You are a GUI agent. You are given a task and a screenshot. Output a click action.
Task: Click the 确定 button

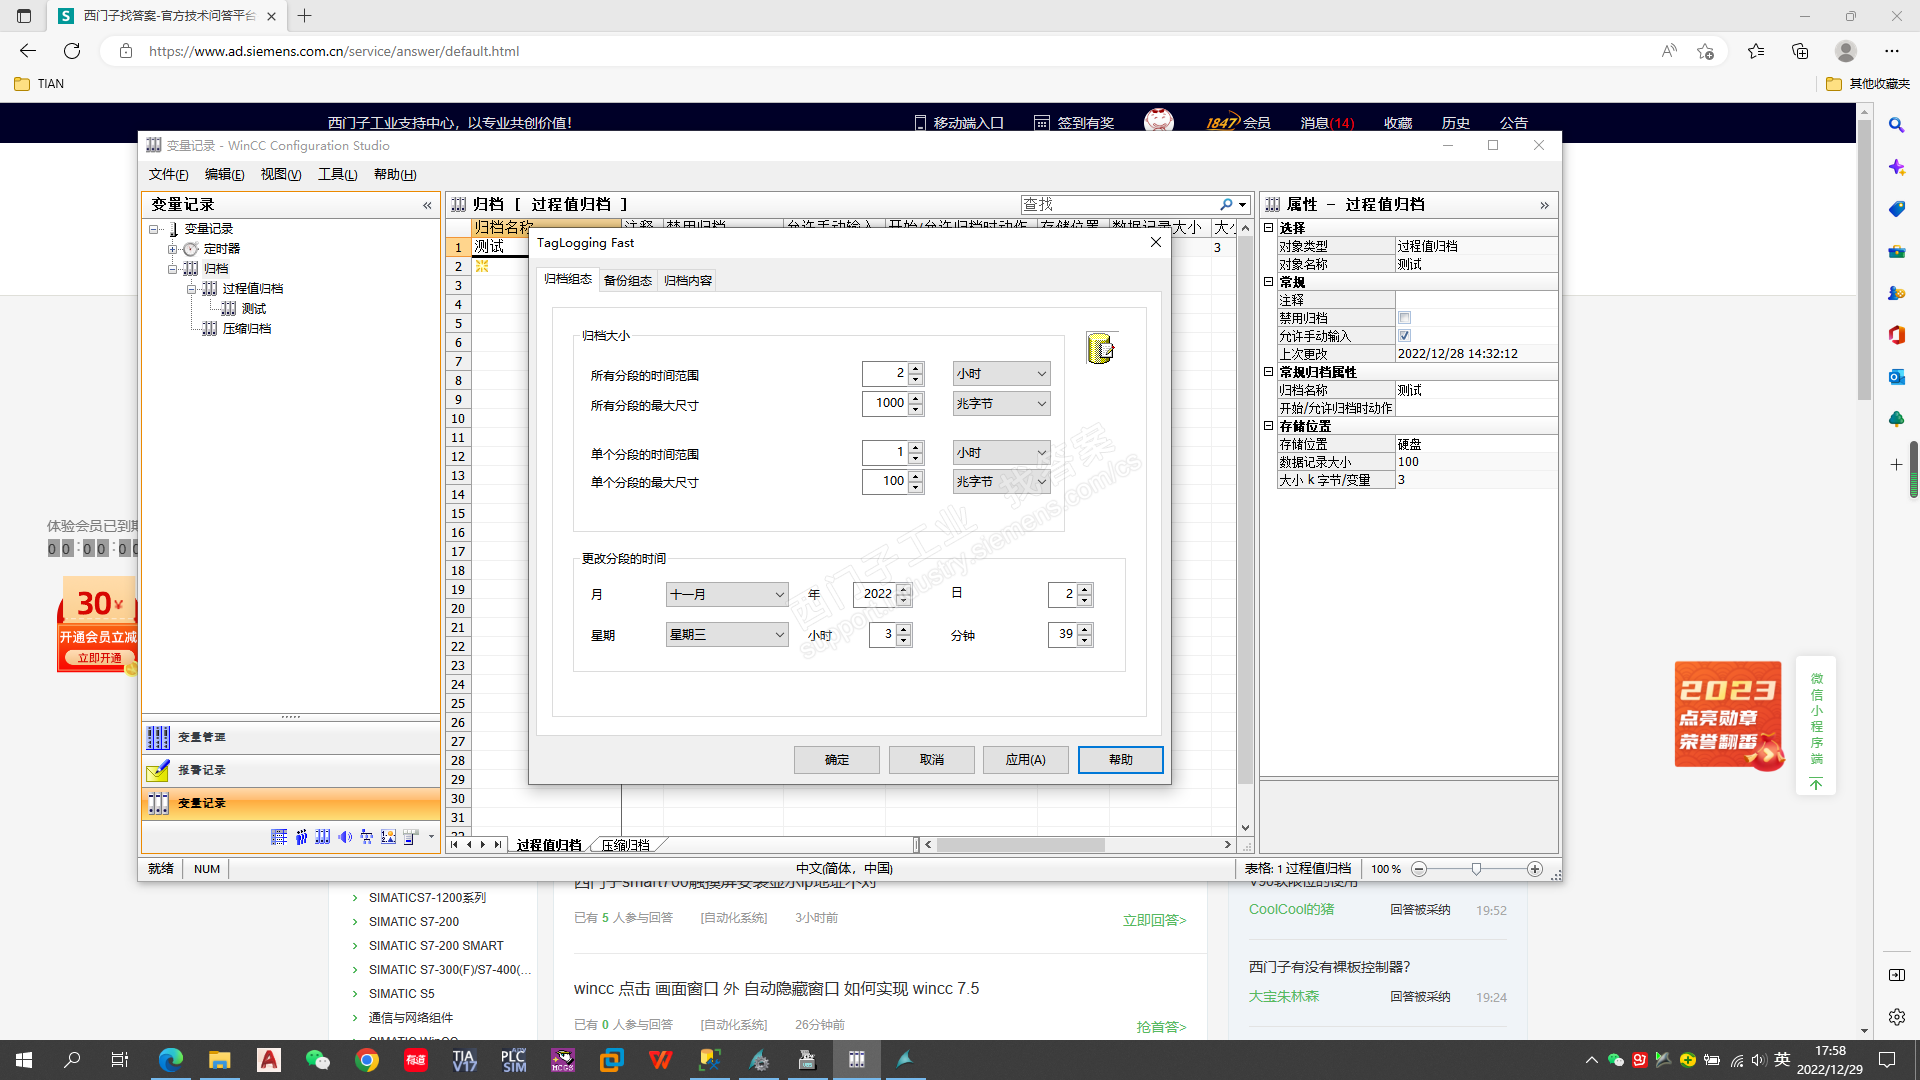pyautogui.click(x=836, y=760)
